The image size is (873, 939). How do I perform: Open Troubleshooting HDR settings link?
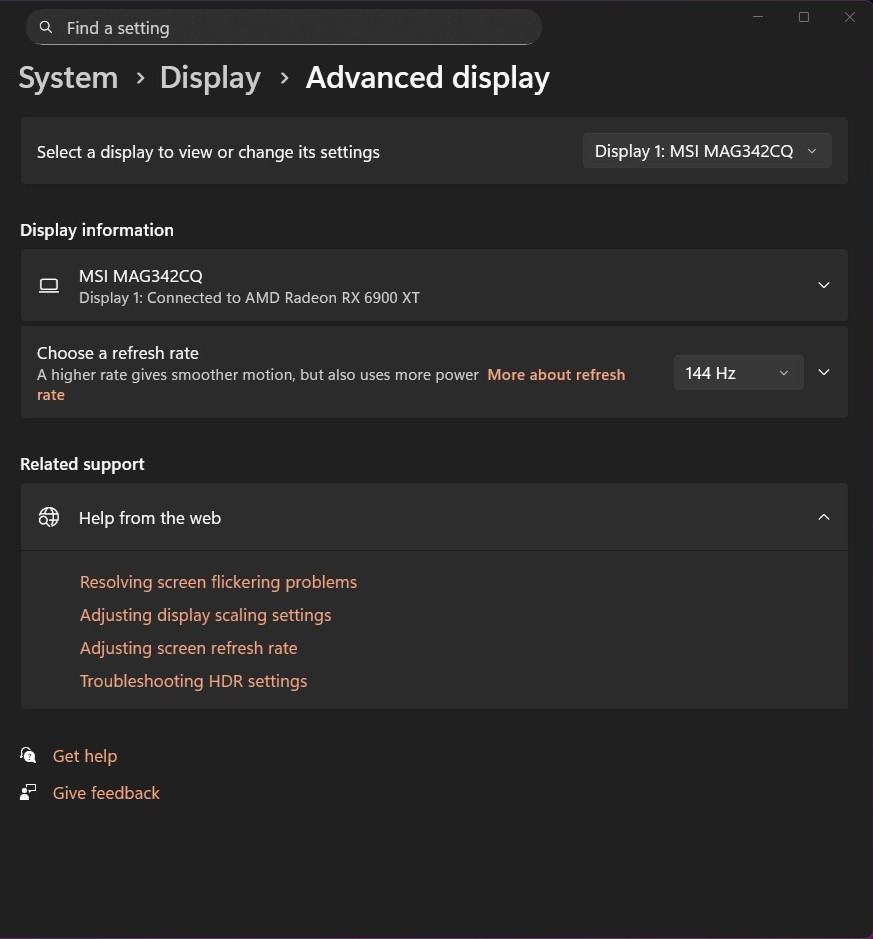click(193, 681)
